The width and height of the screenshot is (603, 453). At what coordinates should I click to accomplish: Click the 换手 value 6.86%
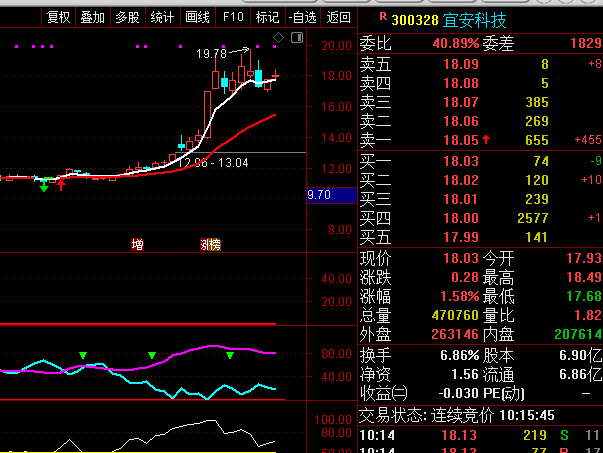[x=460, y=355]
